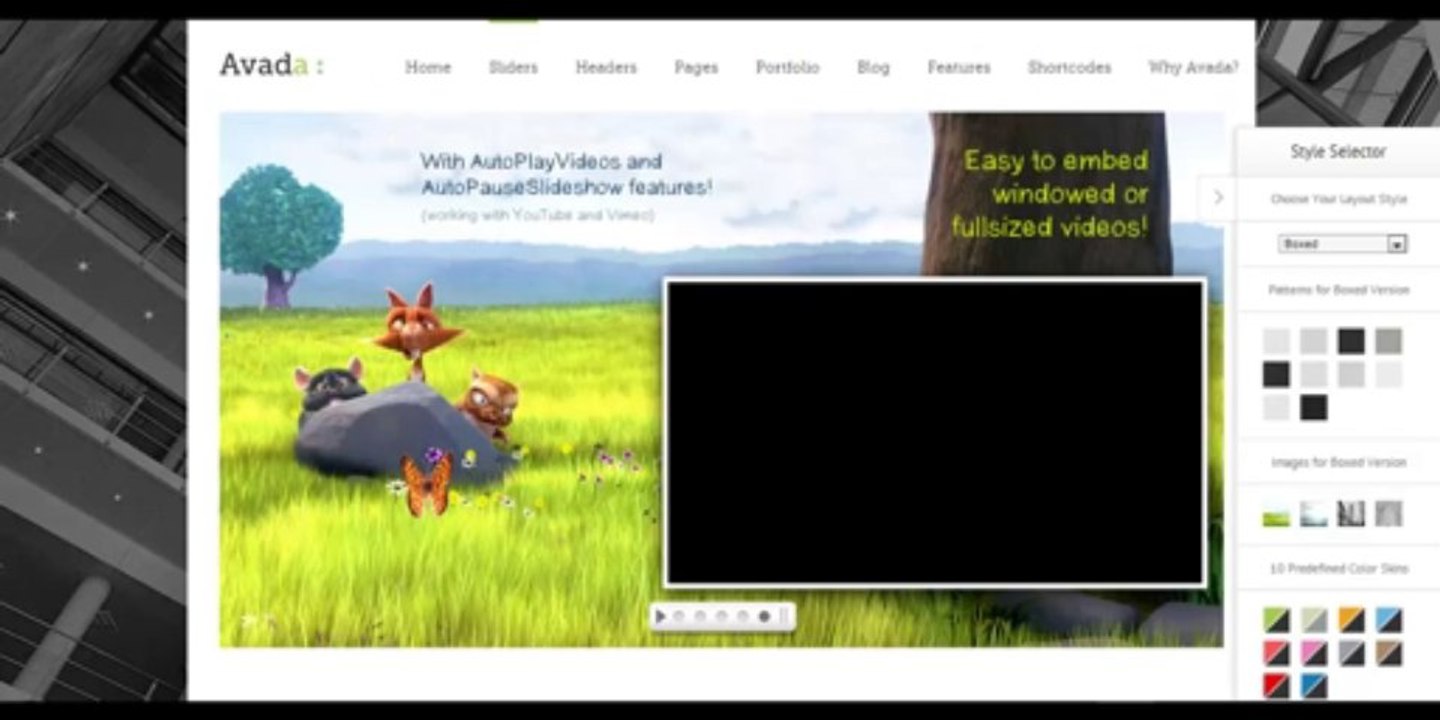Apply the brown color skin
This screenshot has width=1440, height=720.
tap(1388, 653)
